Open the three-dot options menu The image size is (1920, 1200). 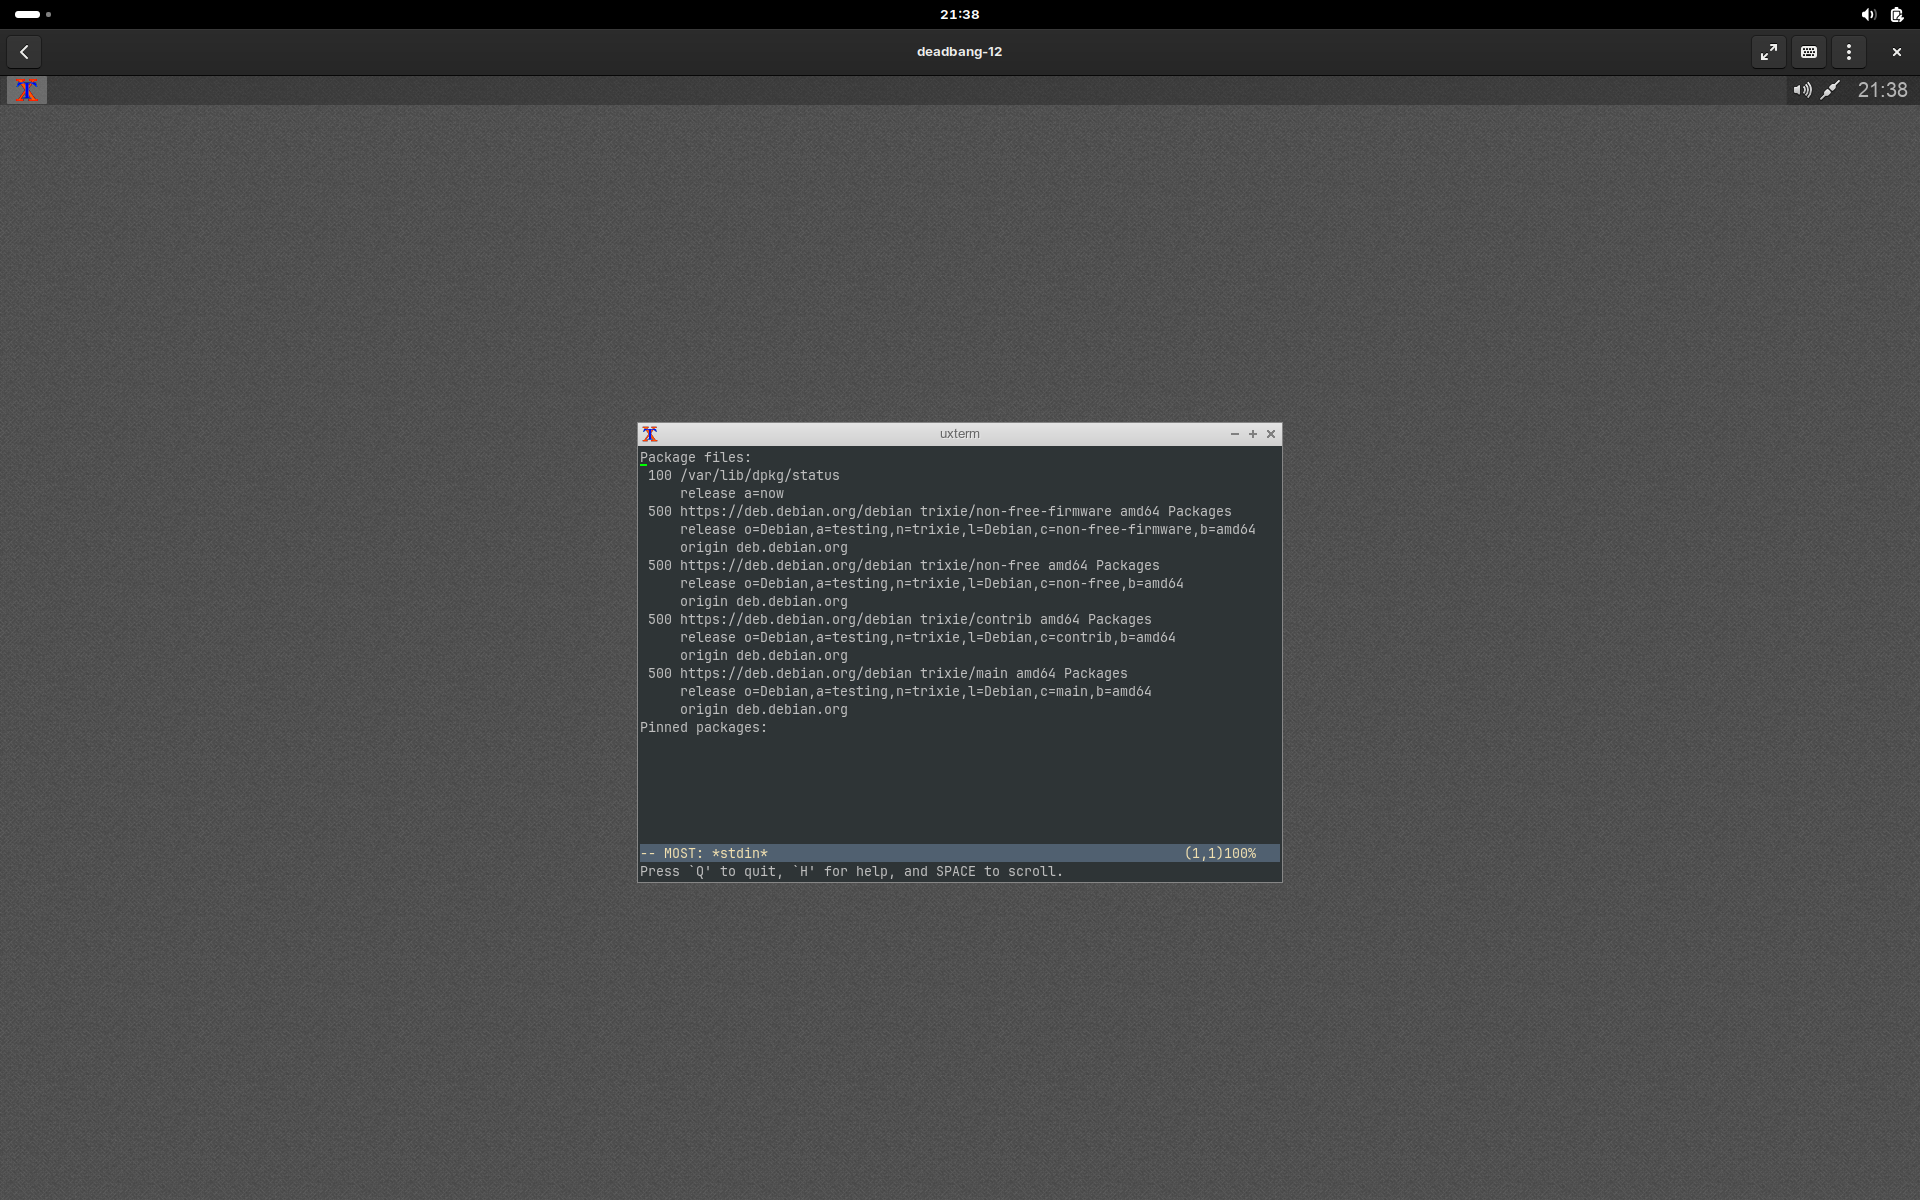1849,52
